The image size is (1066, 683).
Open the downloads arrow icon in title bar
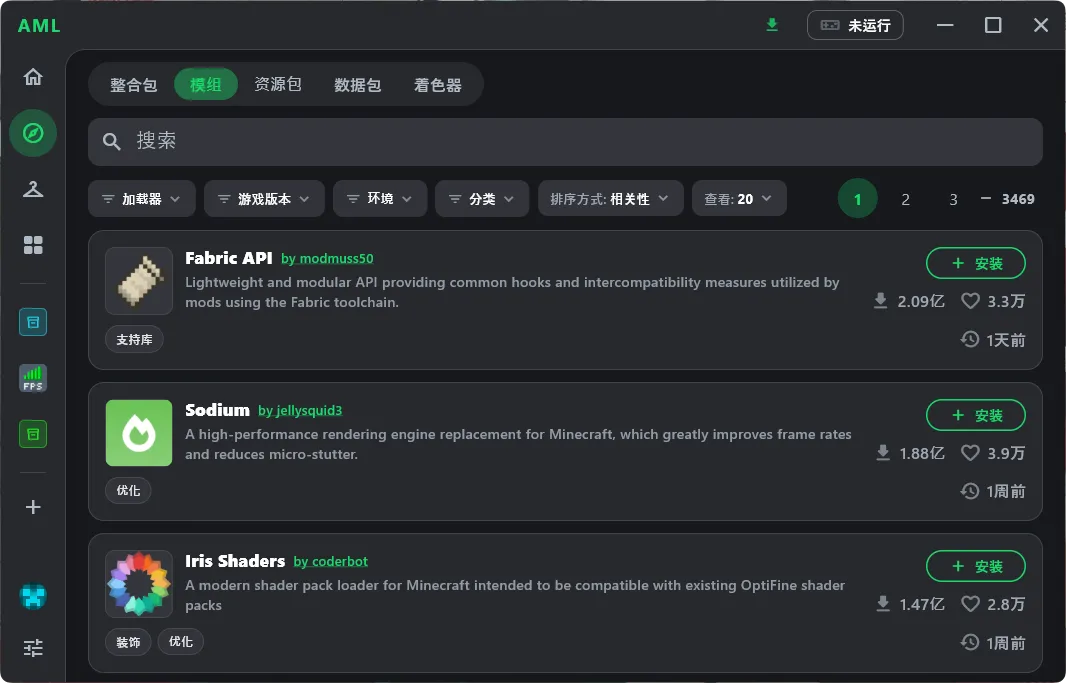(772, 25)
